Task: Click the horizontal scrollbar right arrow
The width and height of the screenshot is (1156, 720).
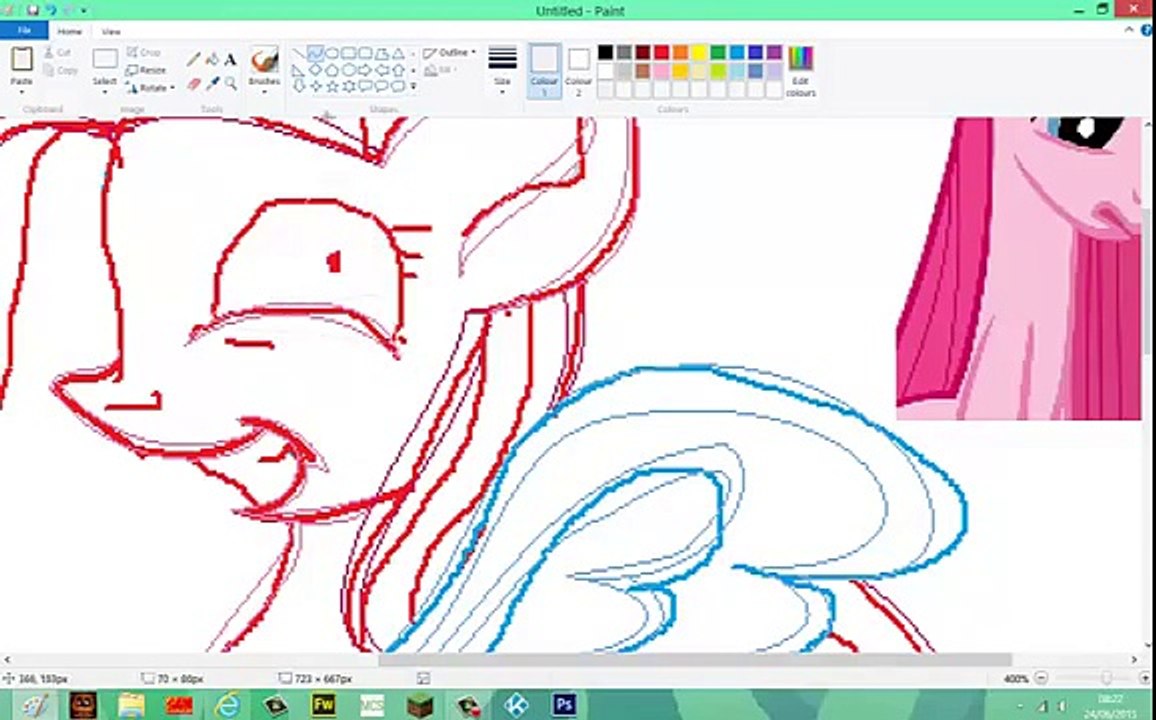Action: coord(1135,660)
